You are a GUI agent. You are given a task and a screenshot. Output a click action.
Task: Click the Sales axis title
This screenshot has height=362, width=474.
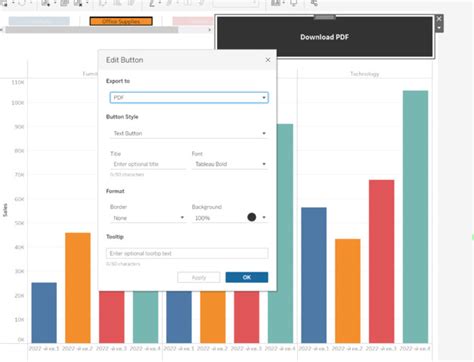click(5, 210)
